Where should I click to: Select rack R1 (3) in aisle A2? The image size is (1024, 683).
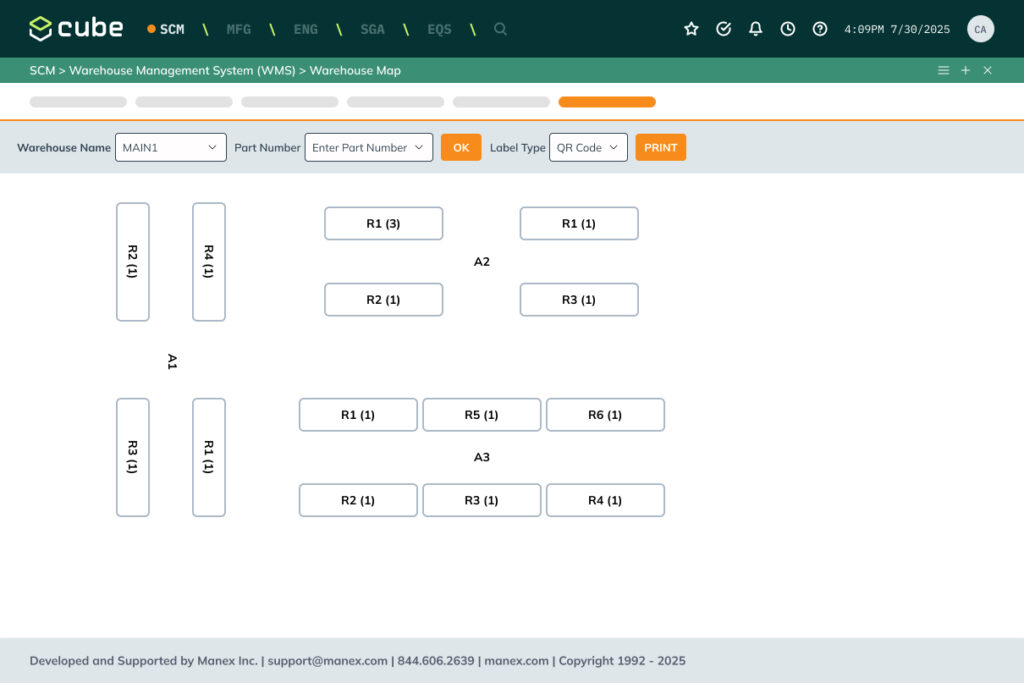coord(383,224)
